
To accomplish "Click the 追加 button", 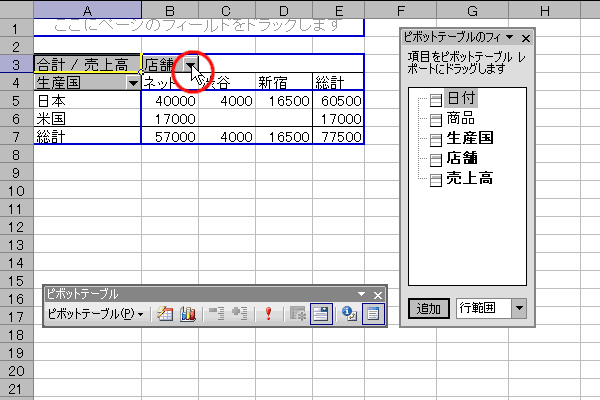I will [429, 309].
